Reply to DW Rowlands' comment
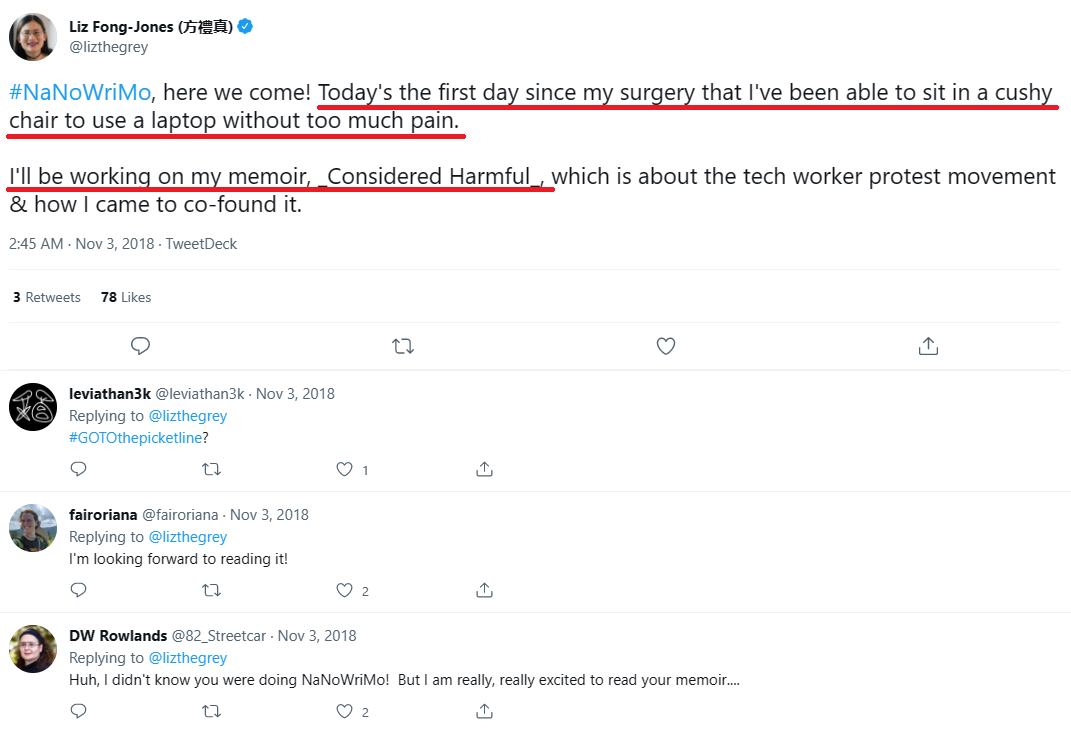Viewport: 1071px width, 730px height. [79, 711]
